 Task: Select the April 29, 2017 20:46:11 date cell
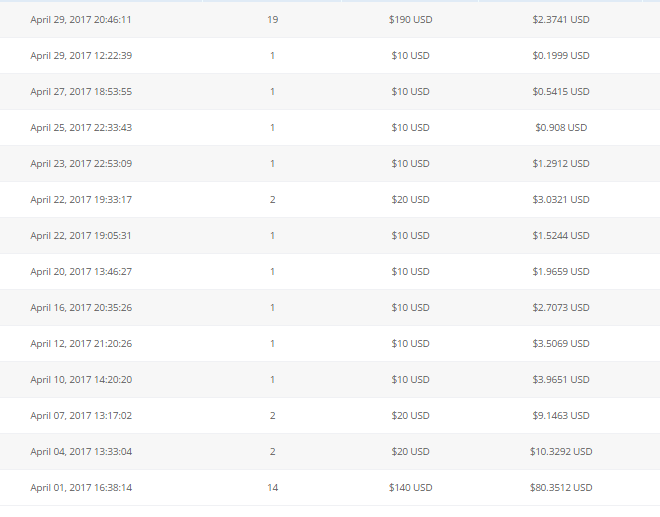click(81, 20)
